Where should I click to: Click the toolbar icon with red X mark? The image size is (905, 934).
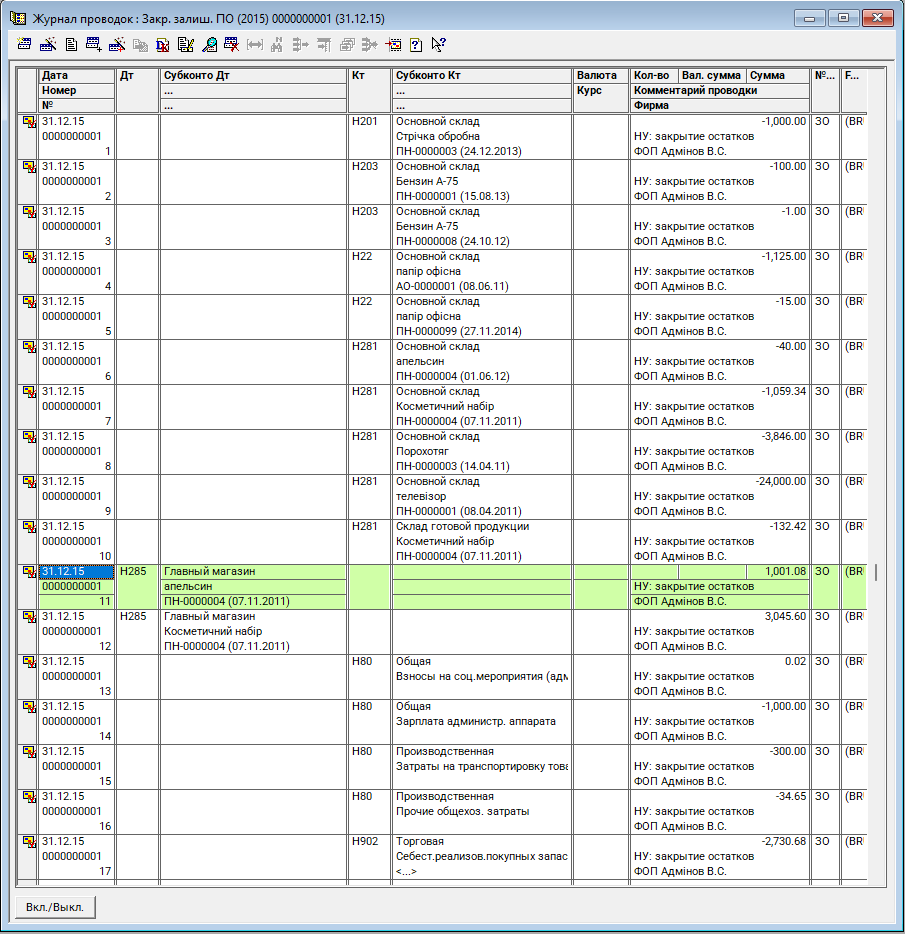tap(231, 44)
